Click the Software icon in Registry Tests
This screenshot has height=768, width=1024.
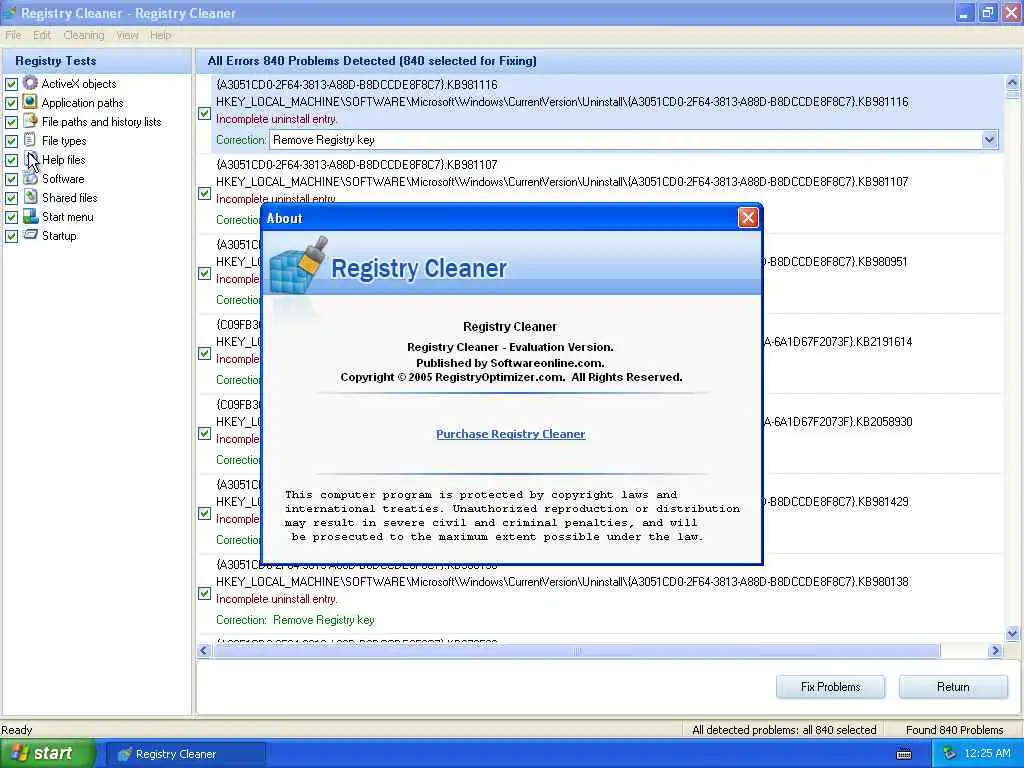pos(30,178)
